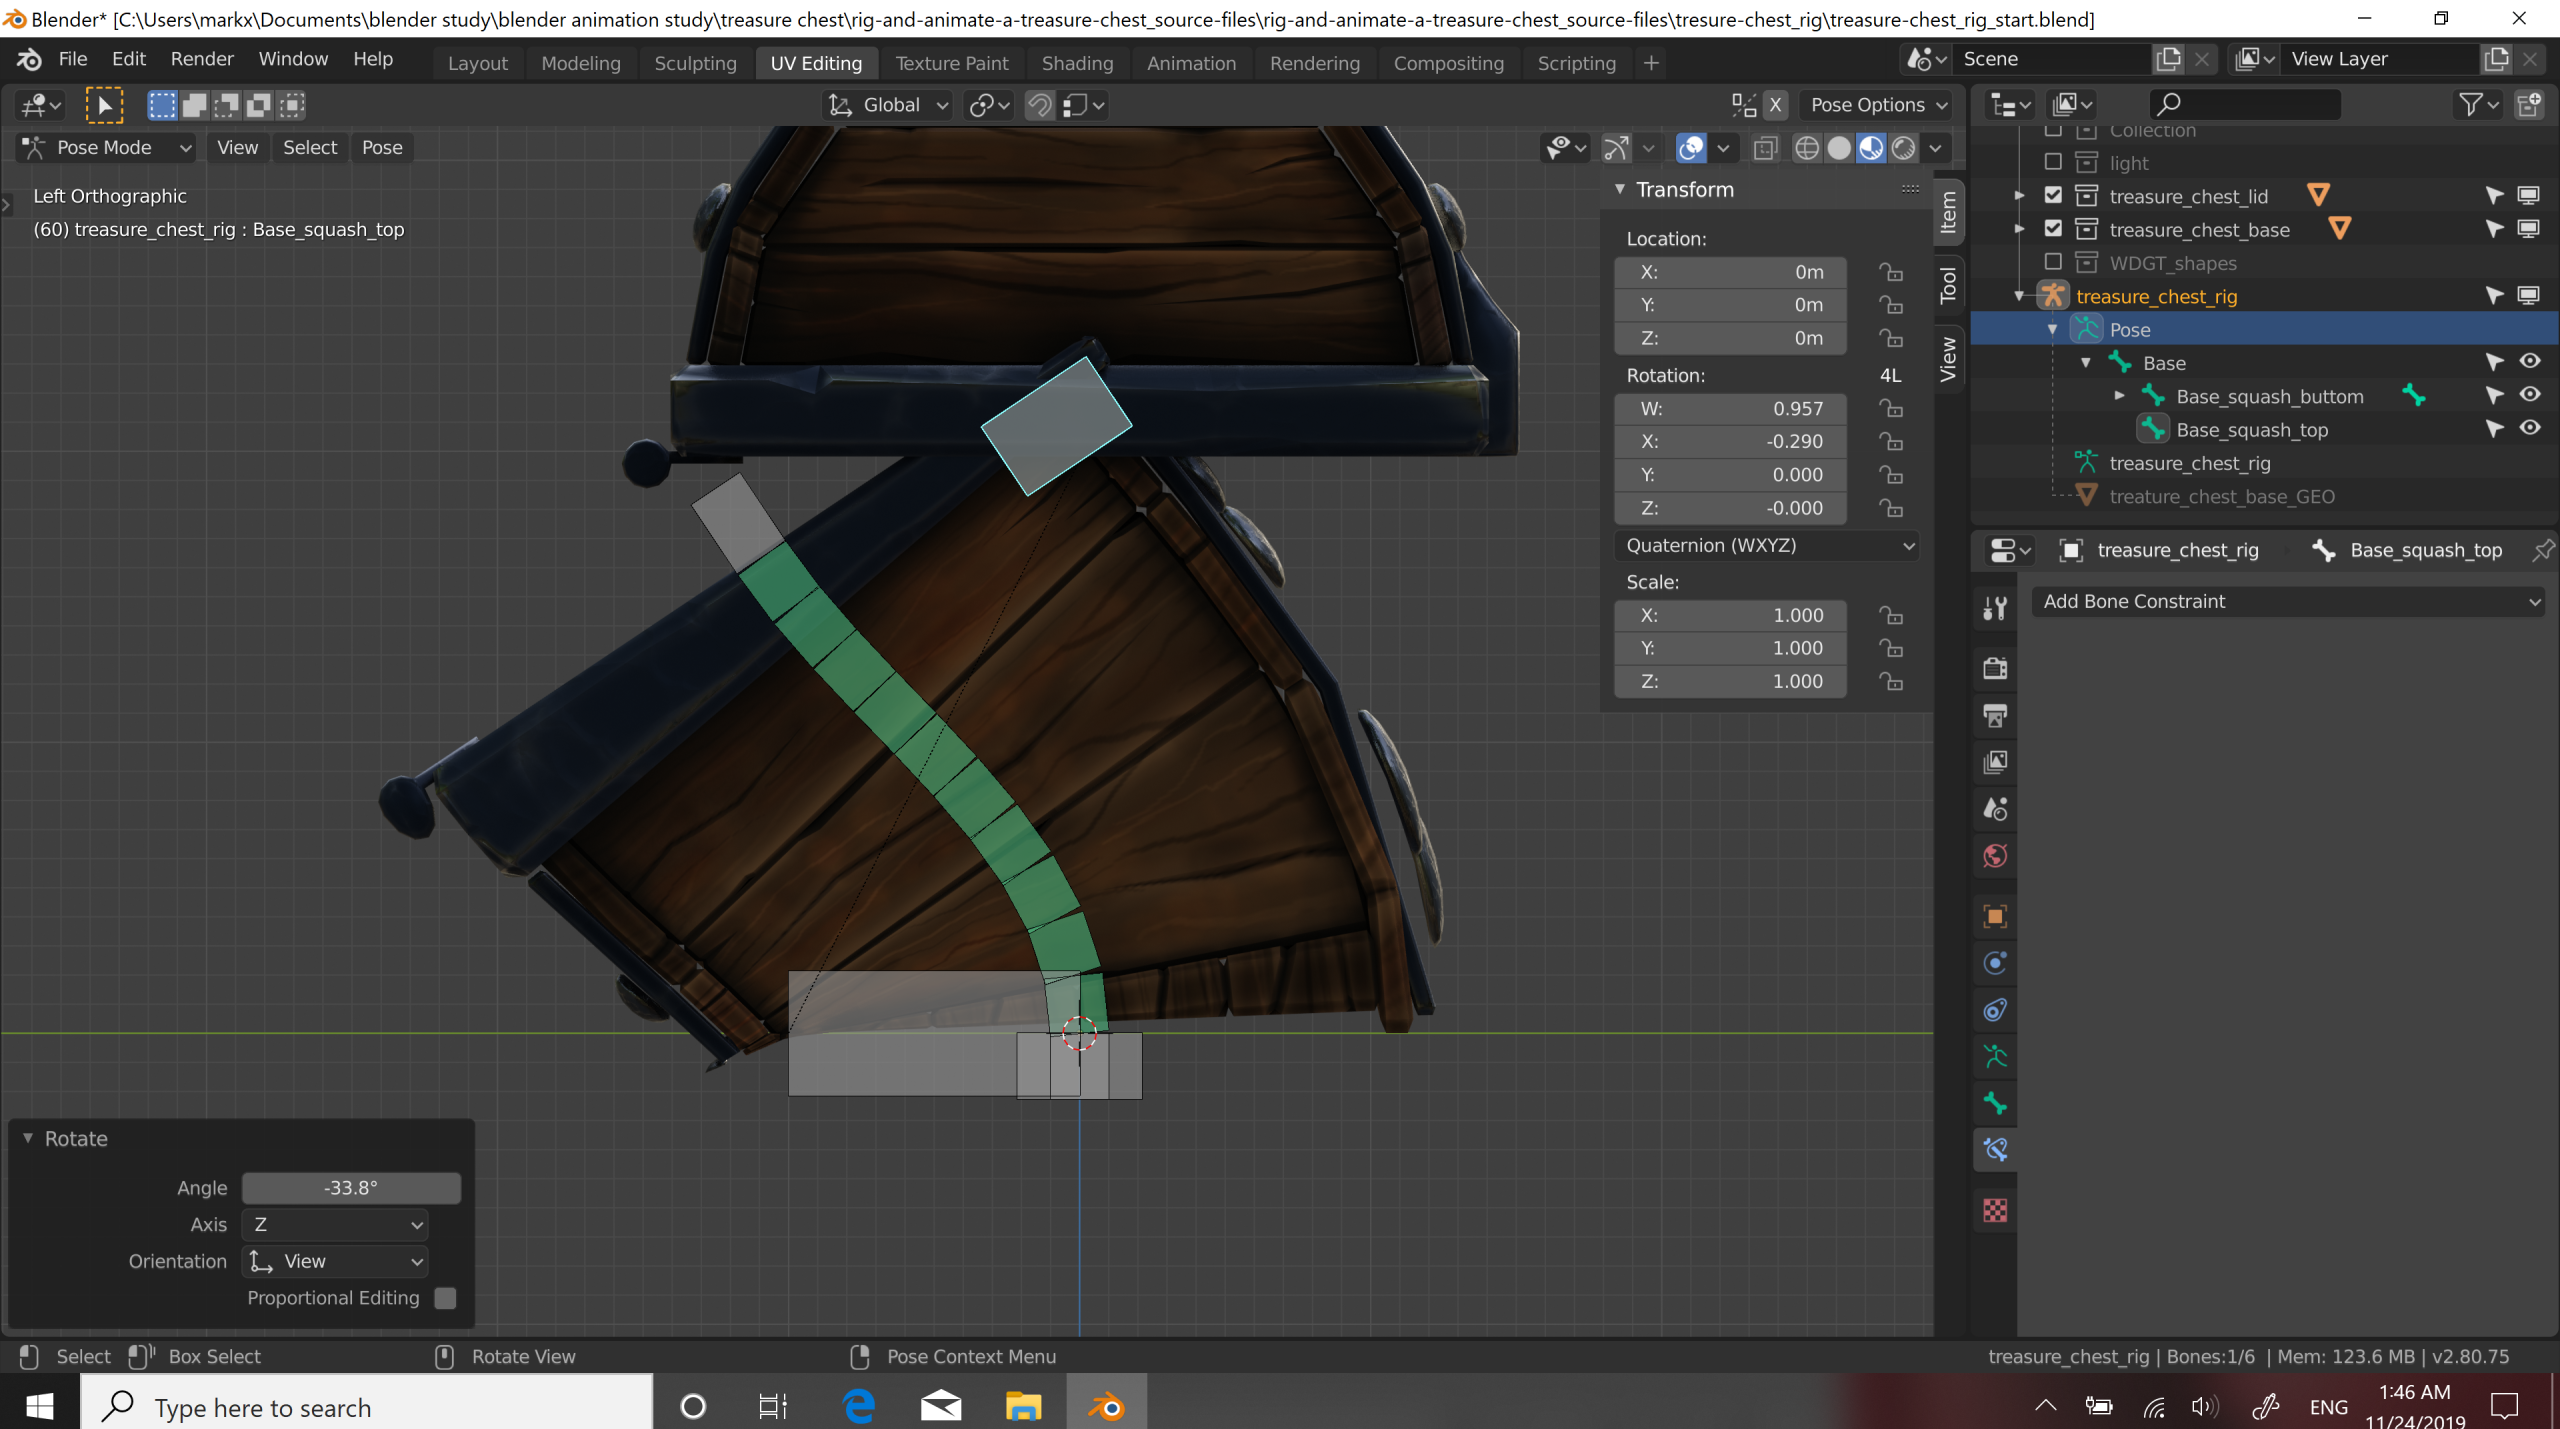Open the Pose menu in the viewport header
Image resolution: width=2560 pixels, height=1429 pixels.
tap(382, 148)
